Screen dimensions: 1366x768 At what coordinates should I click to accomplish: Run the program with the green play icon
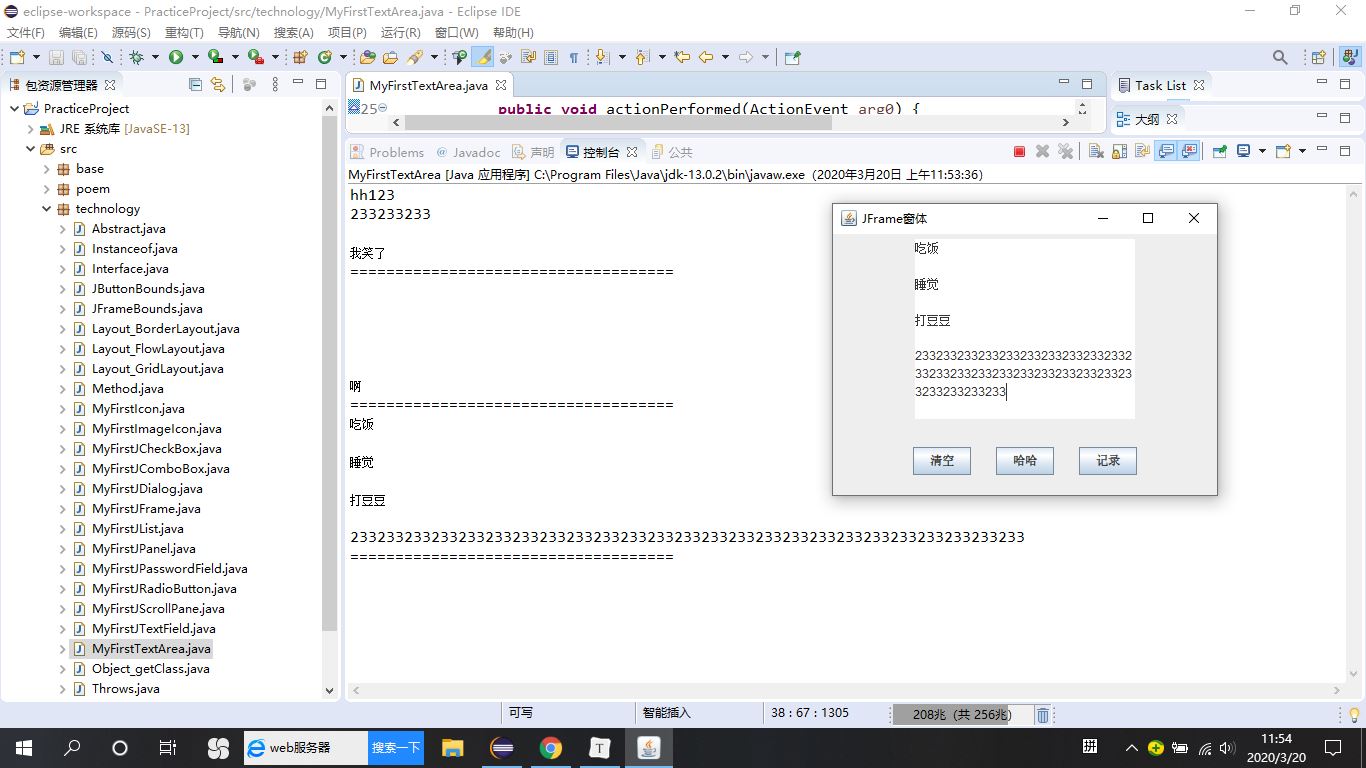click(x=176, y=57)
